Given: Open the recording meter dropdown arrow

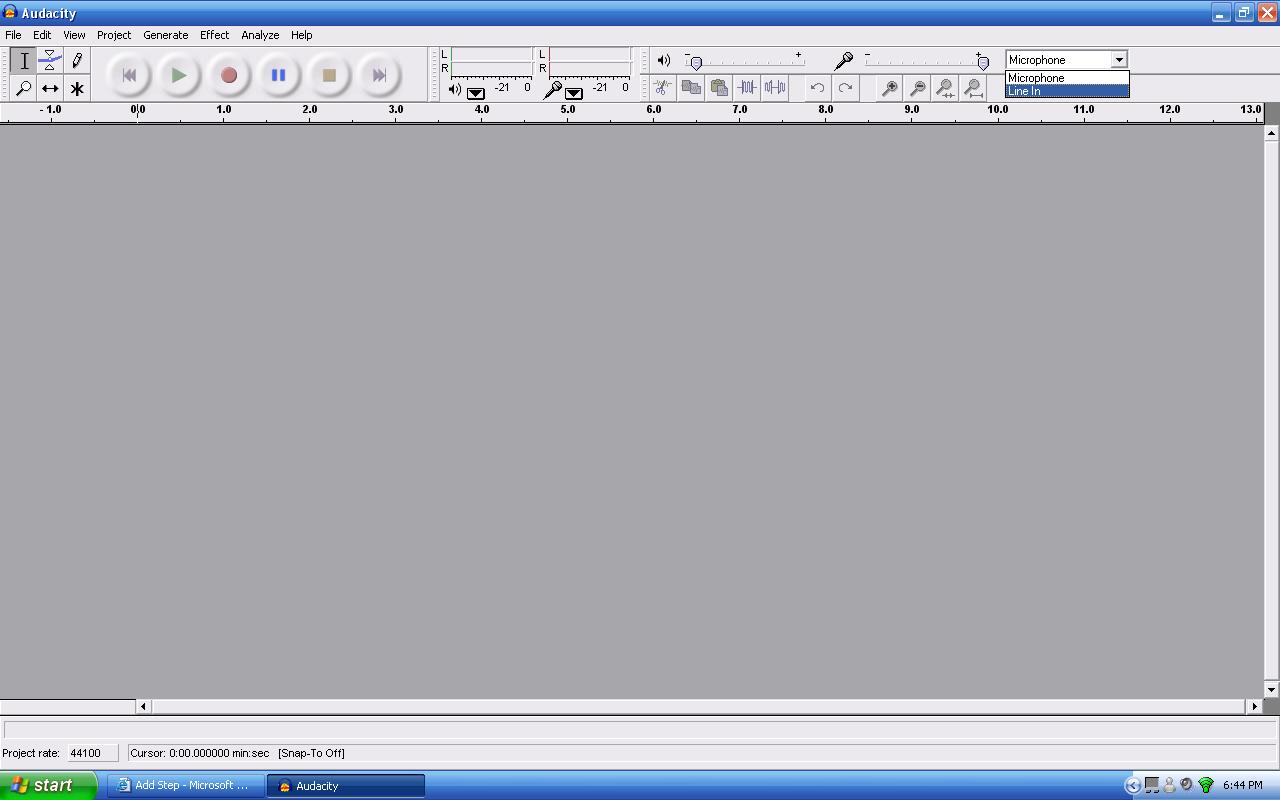Looking at the screenshot, I should [x=574, y=93].
